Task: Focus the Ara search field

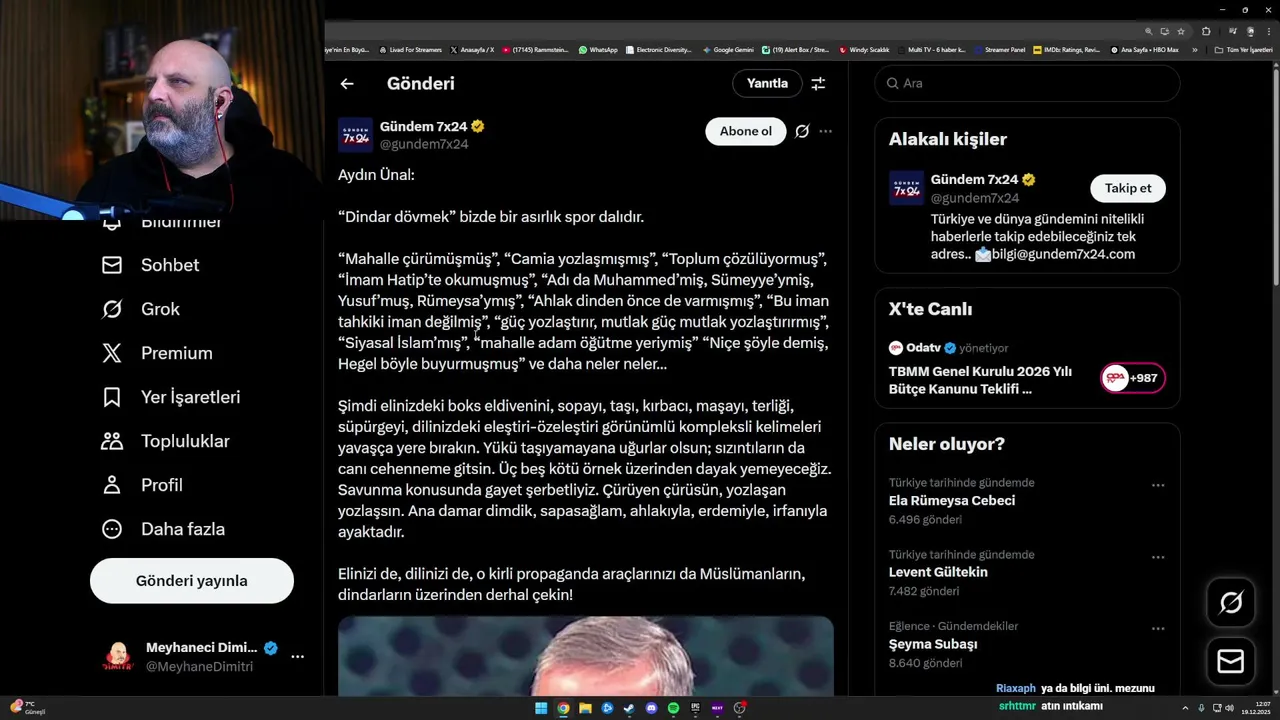Action: point(1028,83)
